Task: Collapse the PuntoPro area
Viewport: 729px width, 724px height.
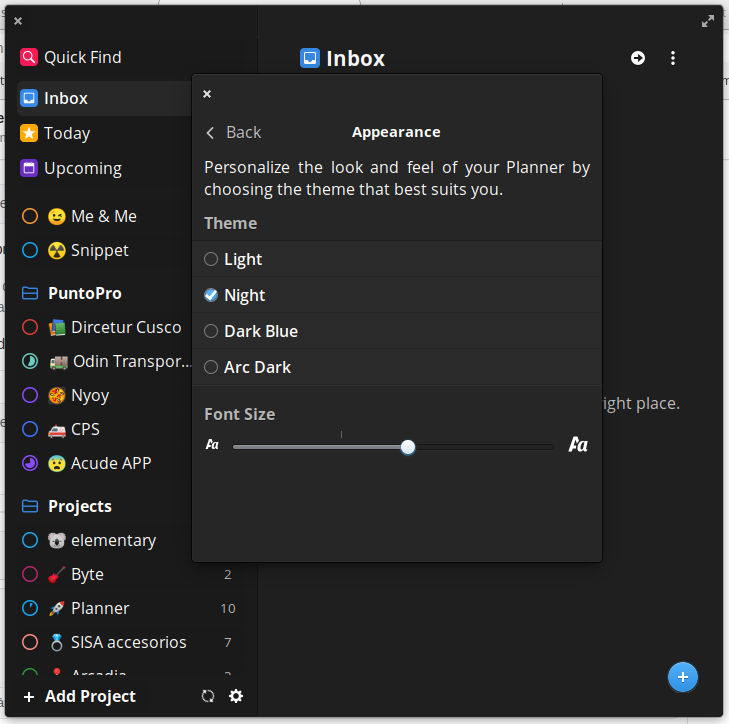Action: (85, 293)
